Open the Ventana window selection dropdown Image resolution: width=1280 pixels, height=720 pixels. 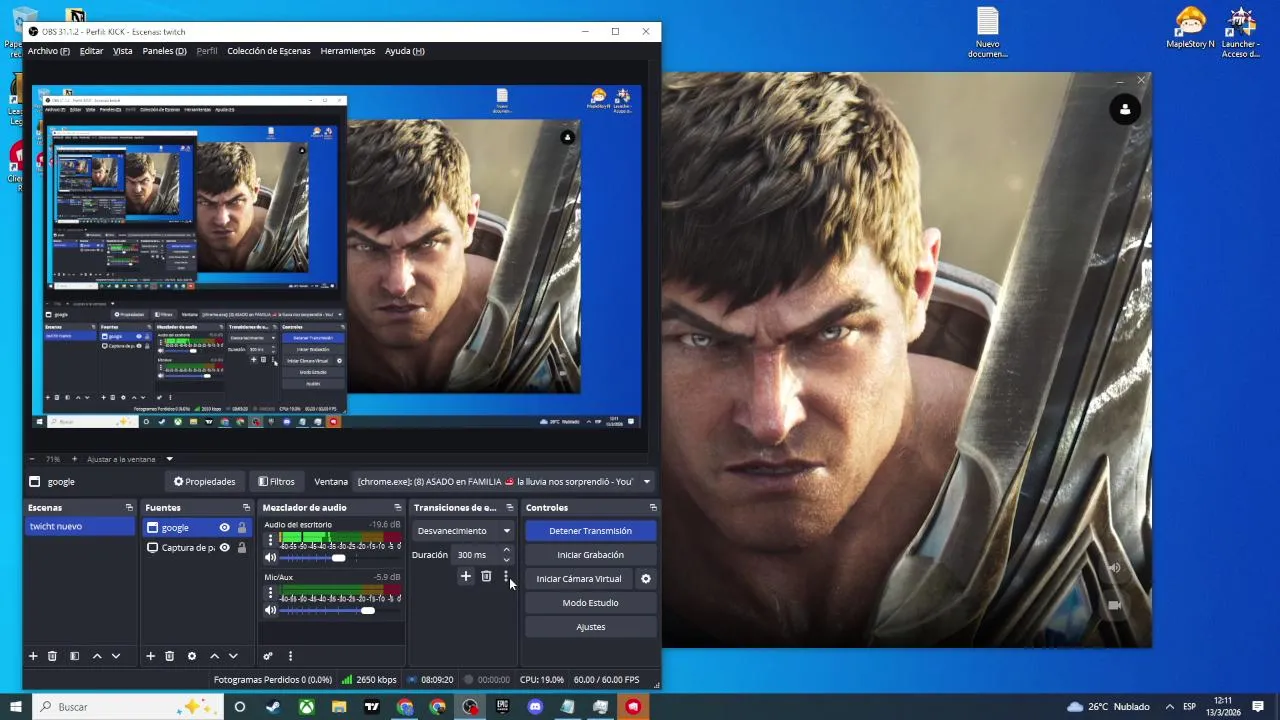pos(504,482)
